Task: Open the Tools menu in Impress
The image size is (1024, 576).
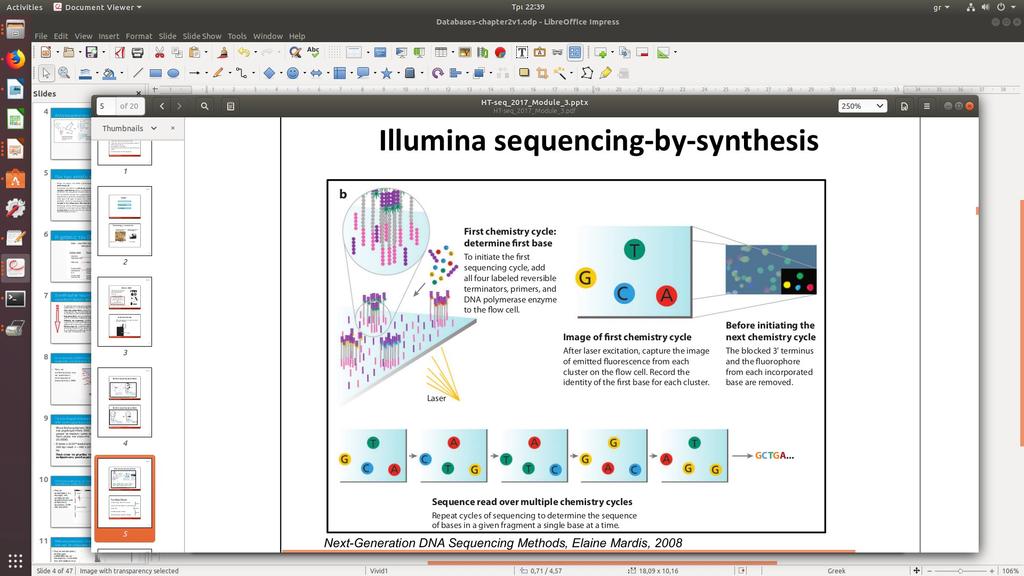Action: (237, 36)
